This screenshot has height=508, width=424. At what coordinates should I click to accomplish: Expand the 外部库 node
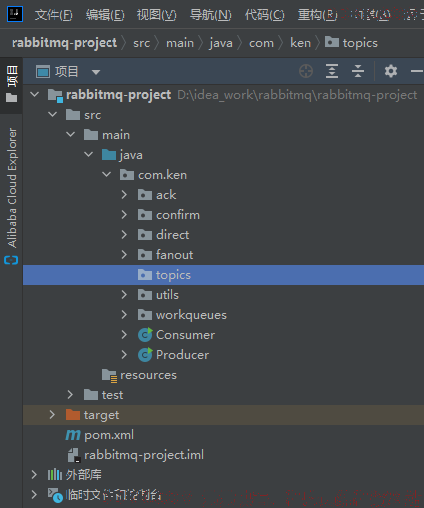point(34,475)
